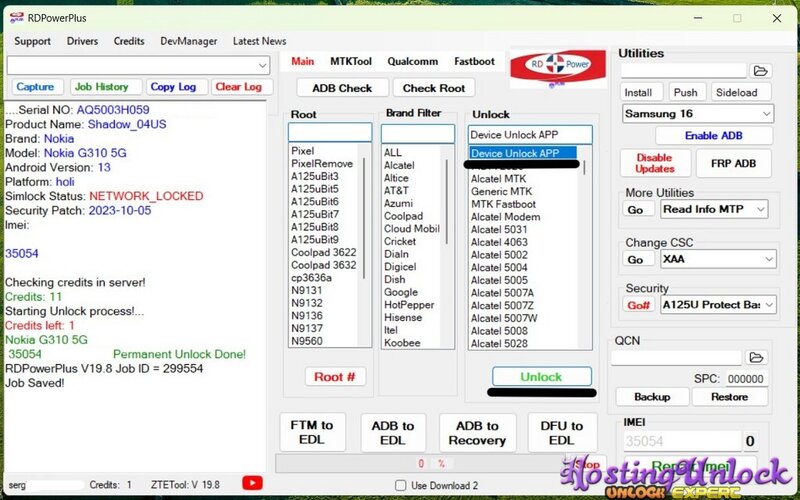Click the RDPowerPlus title bar app icon
The image size is (800, 500).
point(16,18)
